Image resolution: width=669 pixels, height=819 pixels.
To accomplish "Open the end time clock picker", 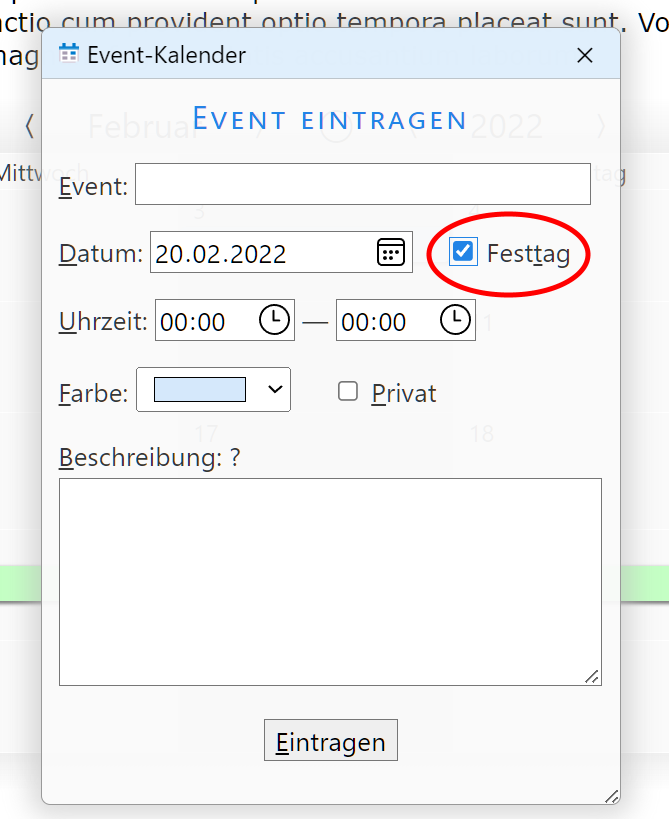I will coord(455,321).
